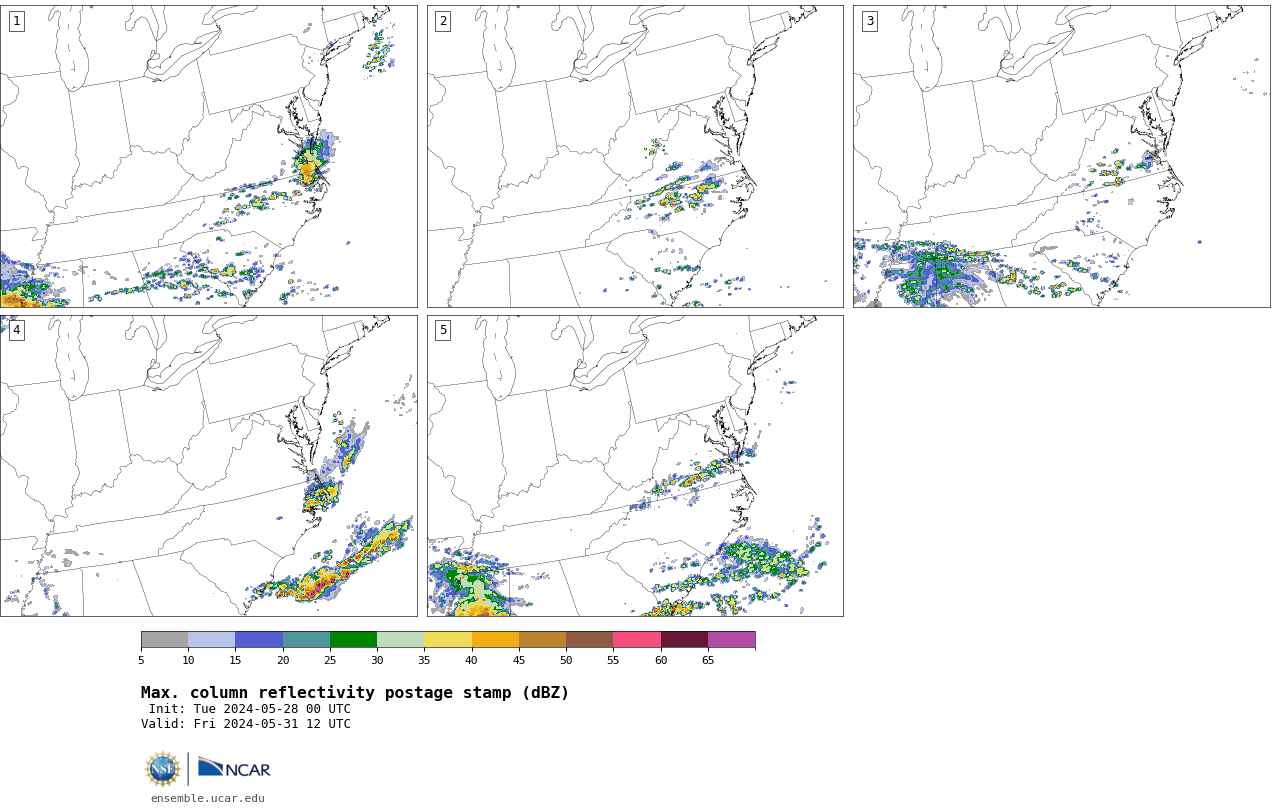Viewport: 1280px width, 809px height.
Task: Click the colorbar tick label 20
Action: tap(283, 660)
